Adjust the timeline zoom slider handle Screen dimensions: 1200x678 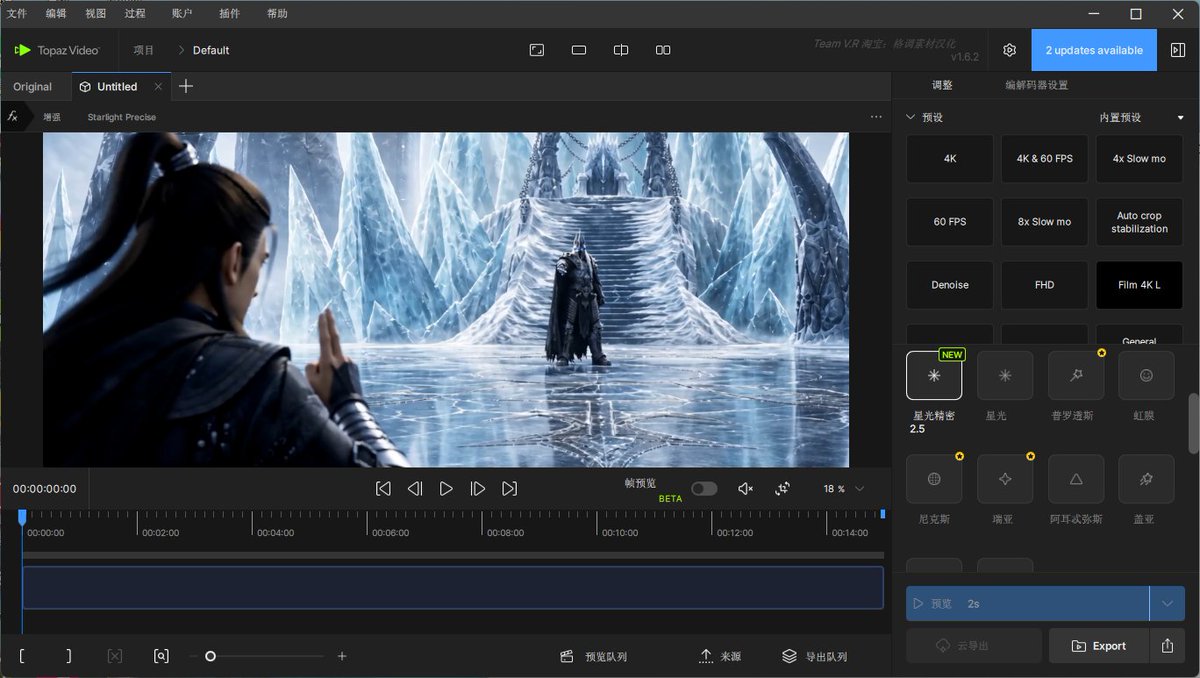pyautogui.click(x=210, y=656)
